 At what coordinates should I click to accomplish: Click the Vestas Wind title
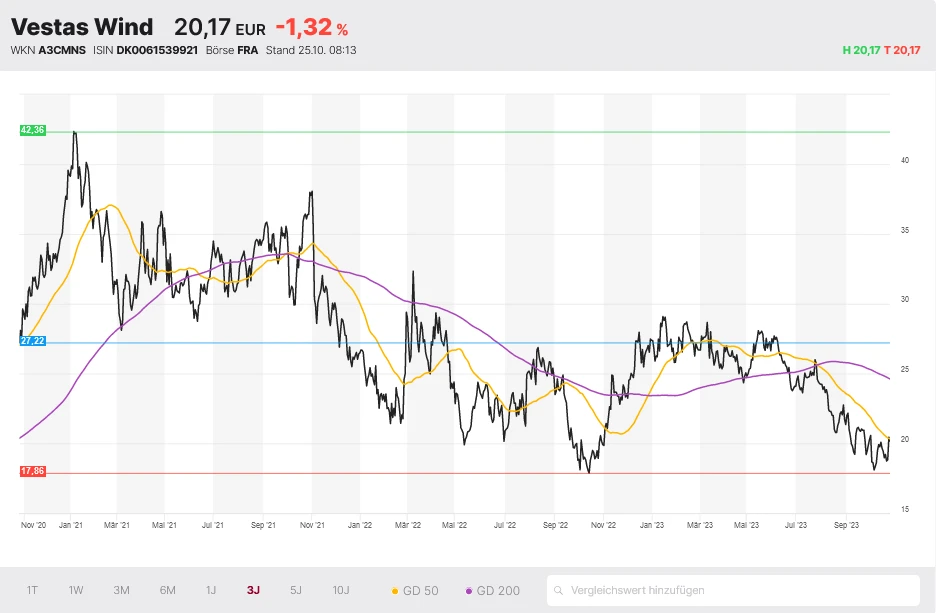pos(82,27)
